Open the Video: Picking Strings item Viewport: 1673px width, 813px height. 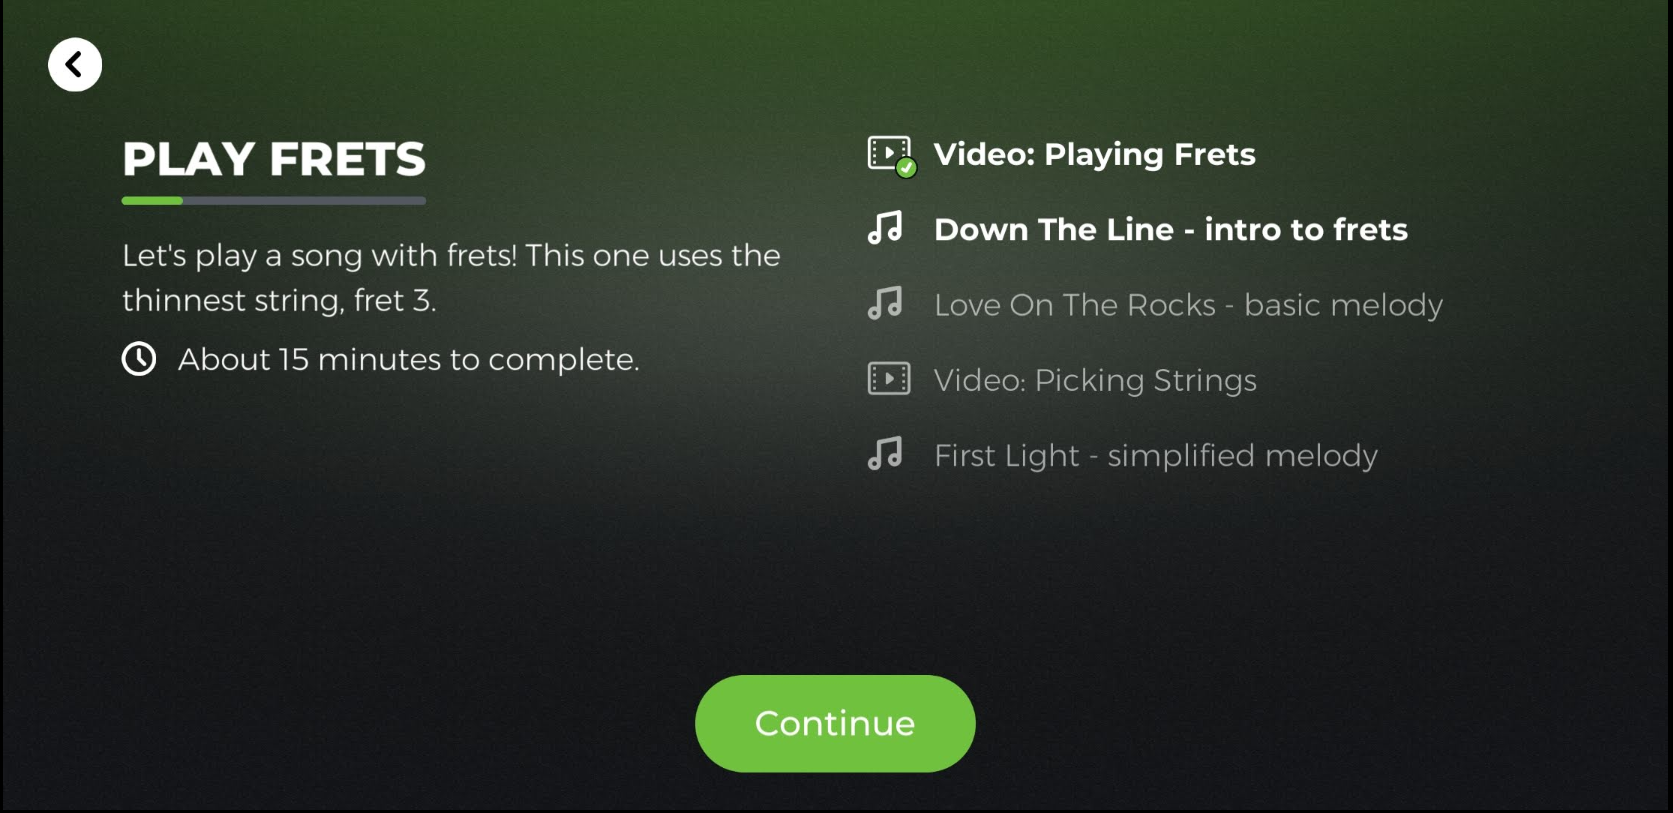(x=1095, y=380)
